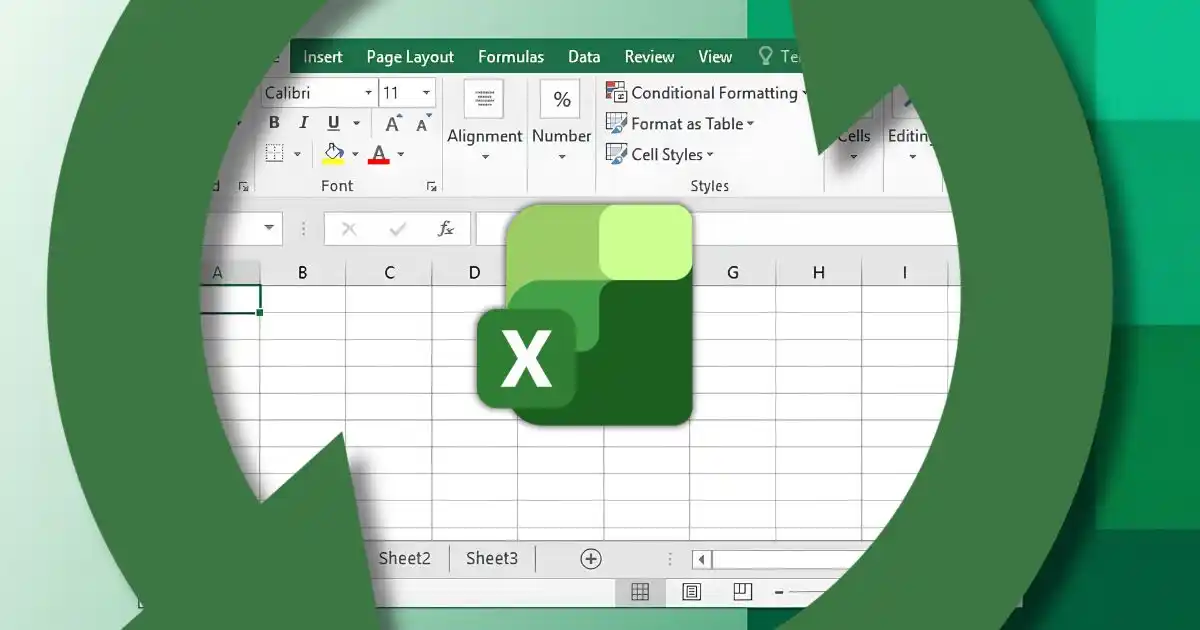
Task: Click the Increase Font Size icon
Action: (x=393, y=123)
